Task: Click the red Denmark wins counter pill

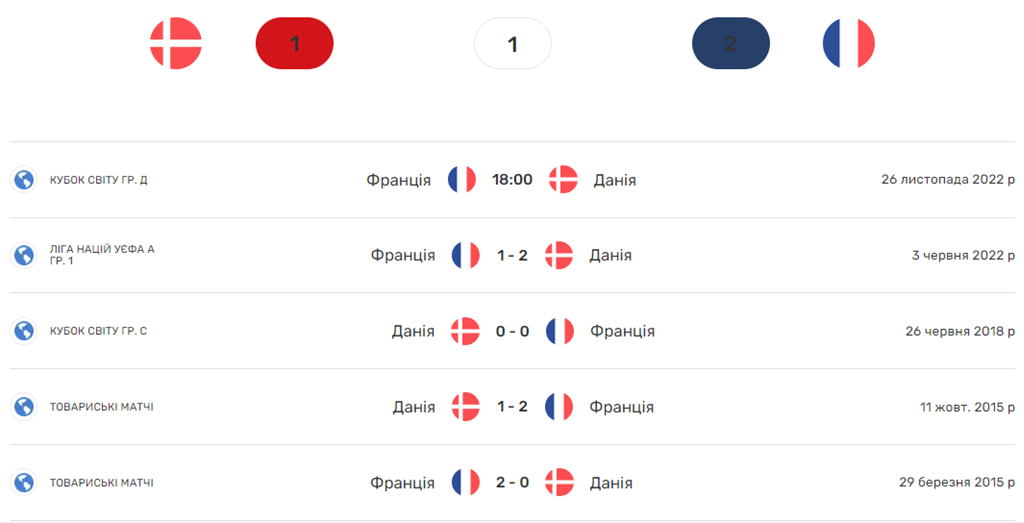Action: coord(294,44)
